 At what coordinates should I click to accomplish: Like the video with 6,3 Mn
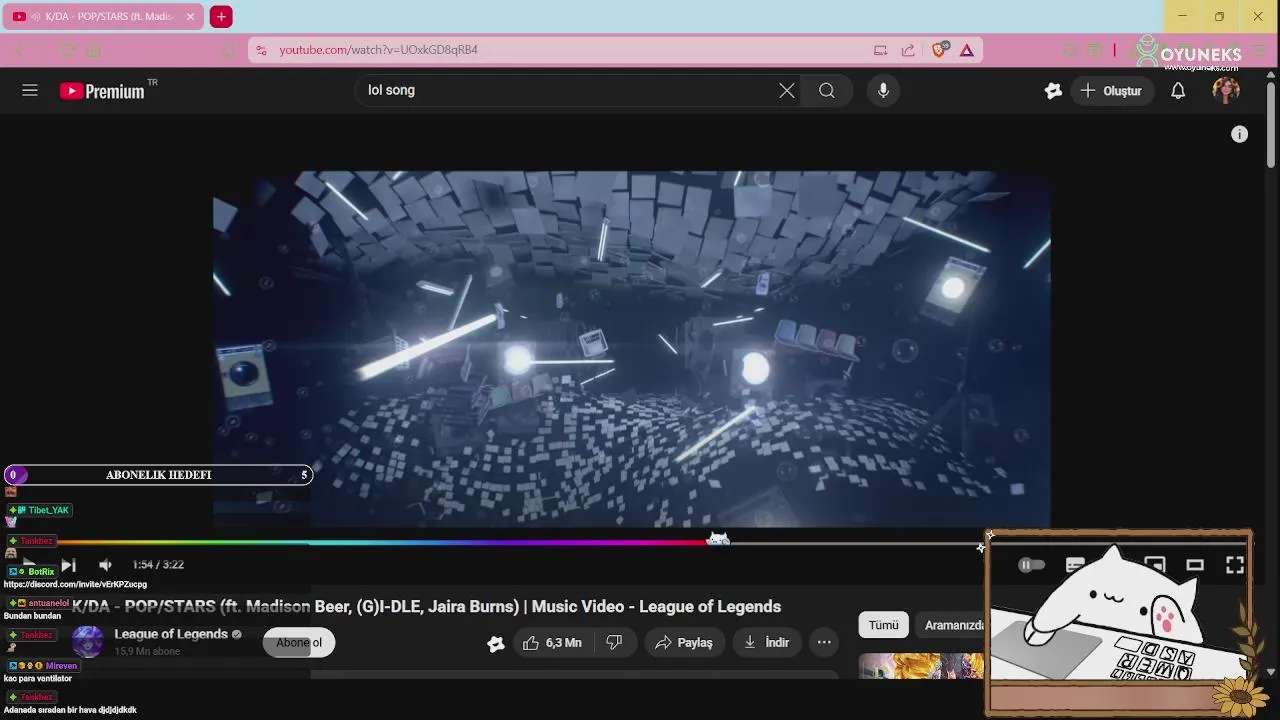551,643
